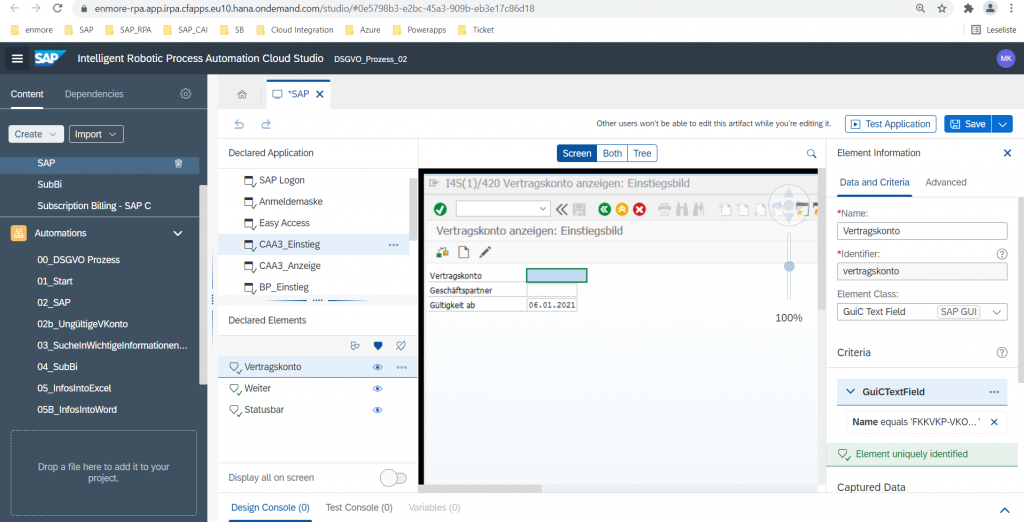
Task: Open the hamburger navigation menu
Action: point(18,59)
